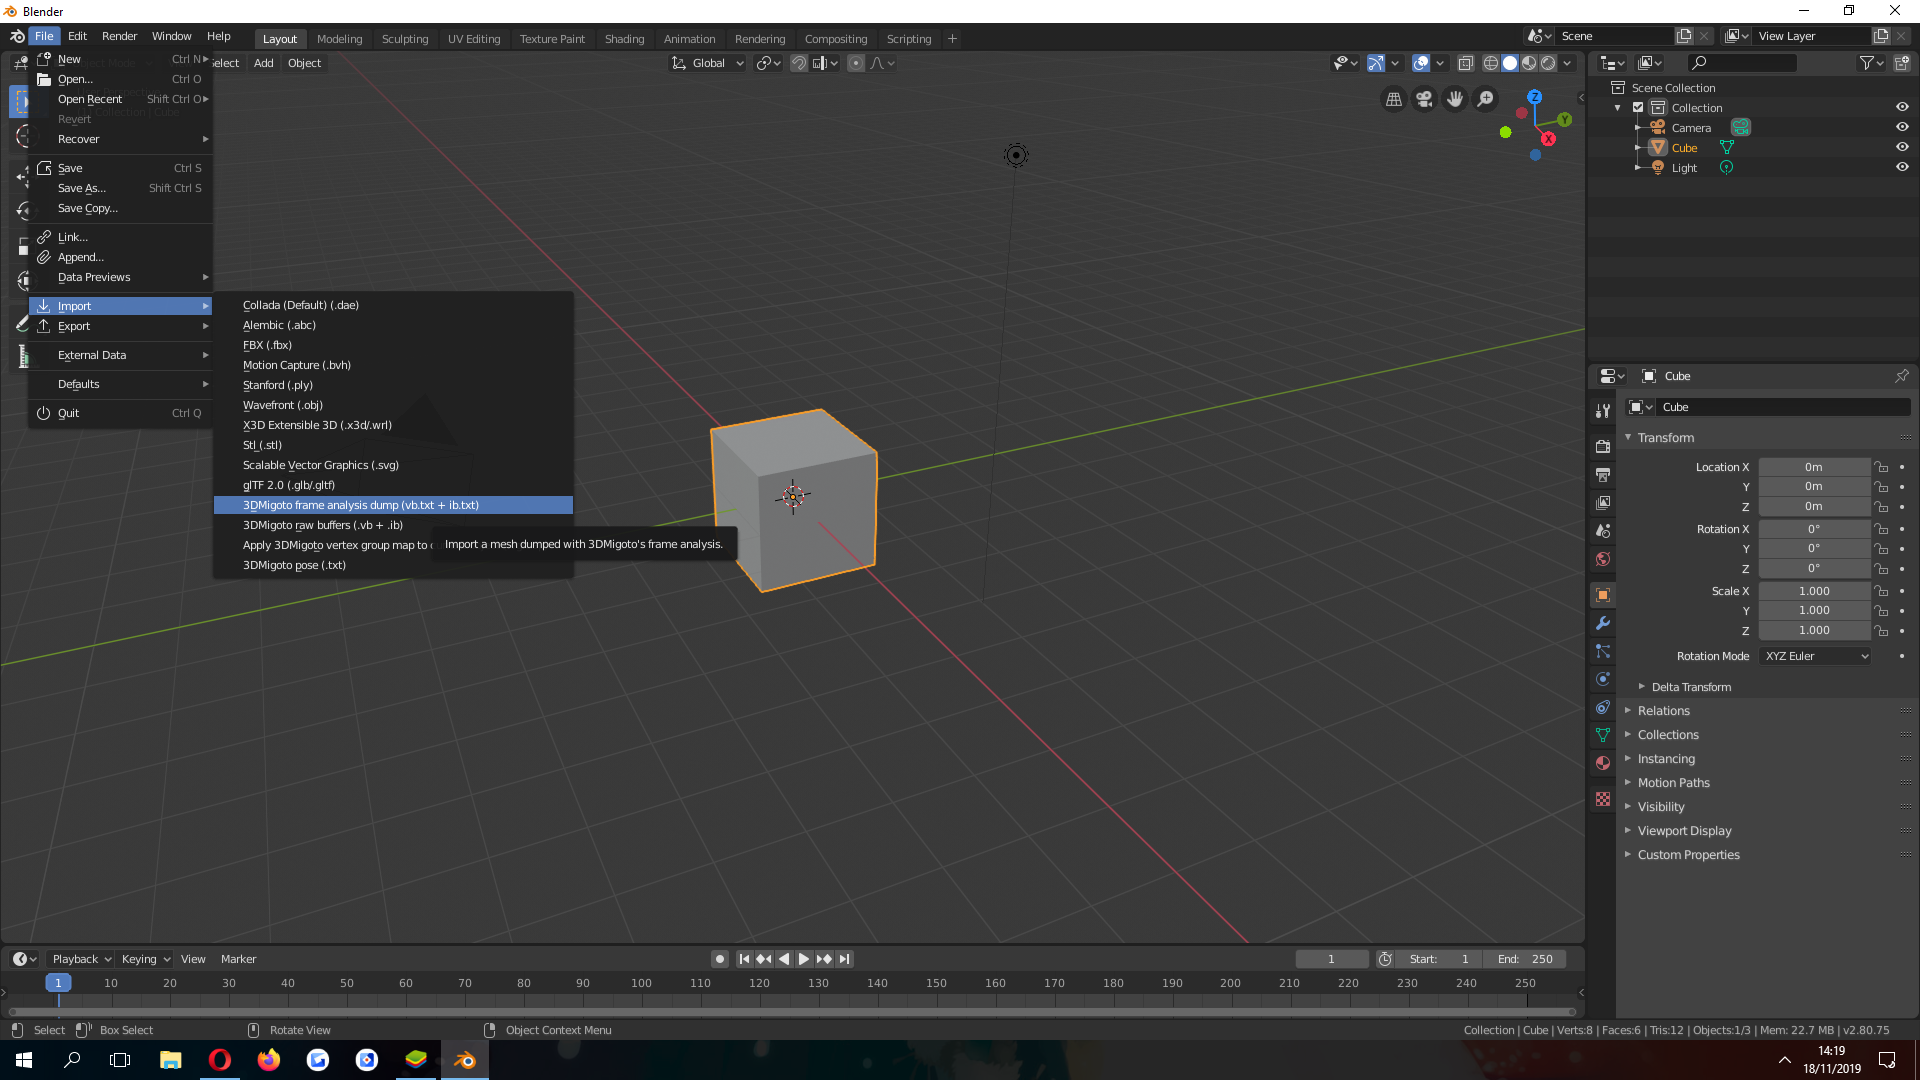Launch Opera from the Windows taskbar

220,1060
